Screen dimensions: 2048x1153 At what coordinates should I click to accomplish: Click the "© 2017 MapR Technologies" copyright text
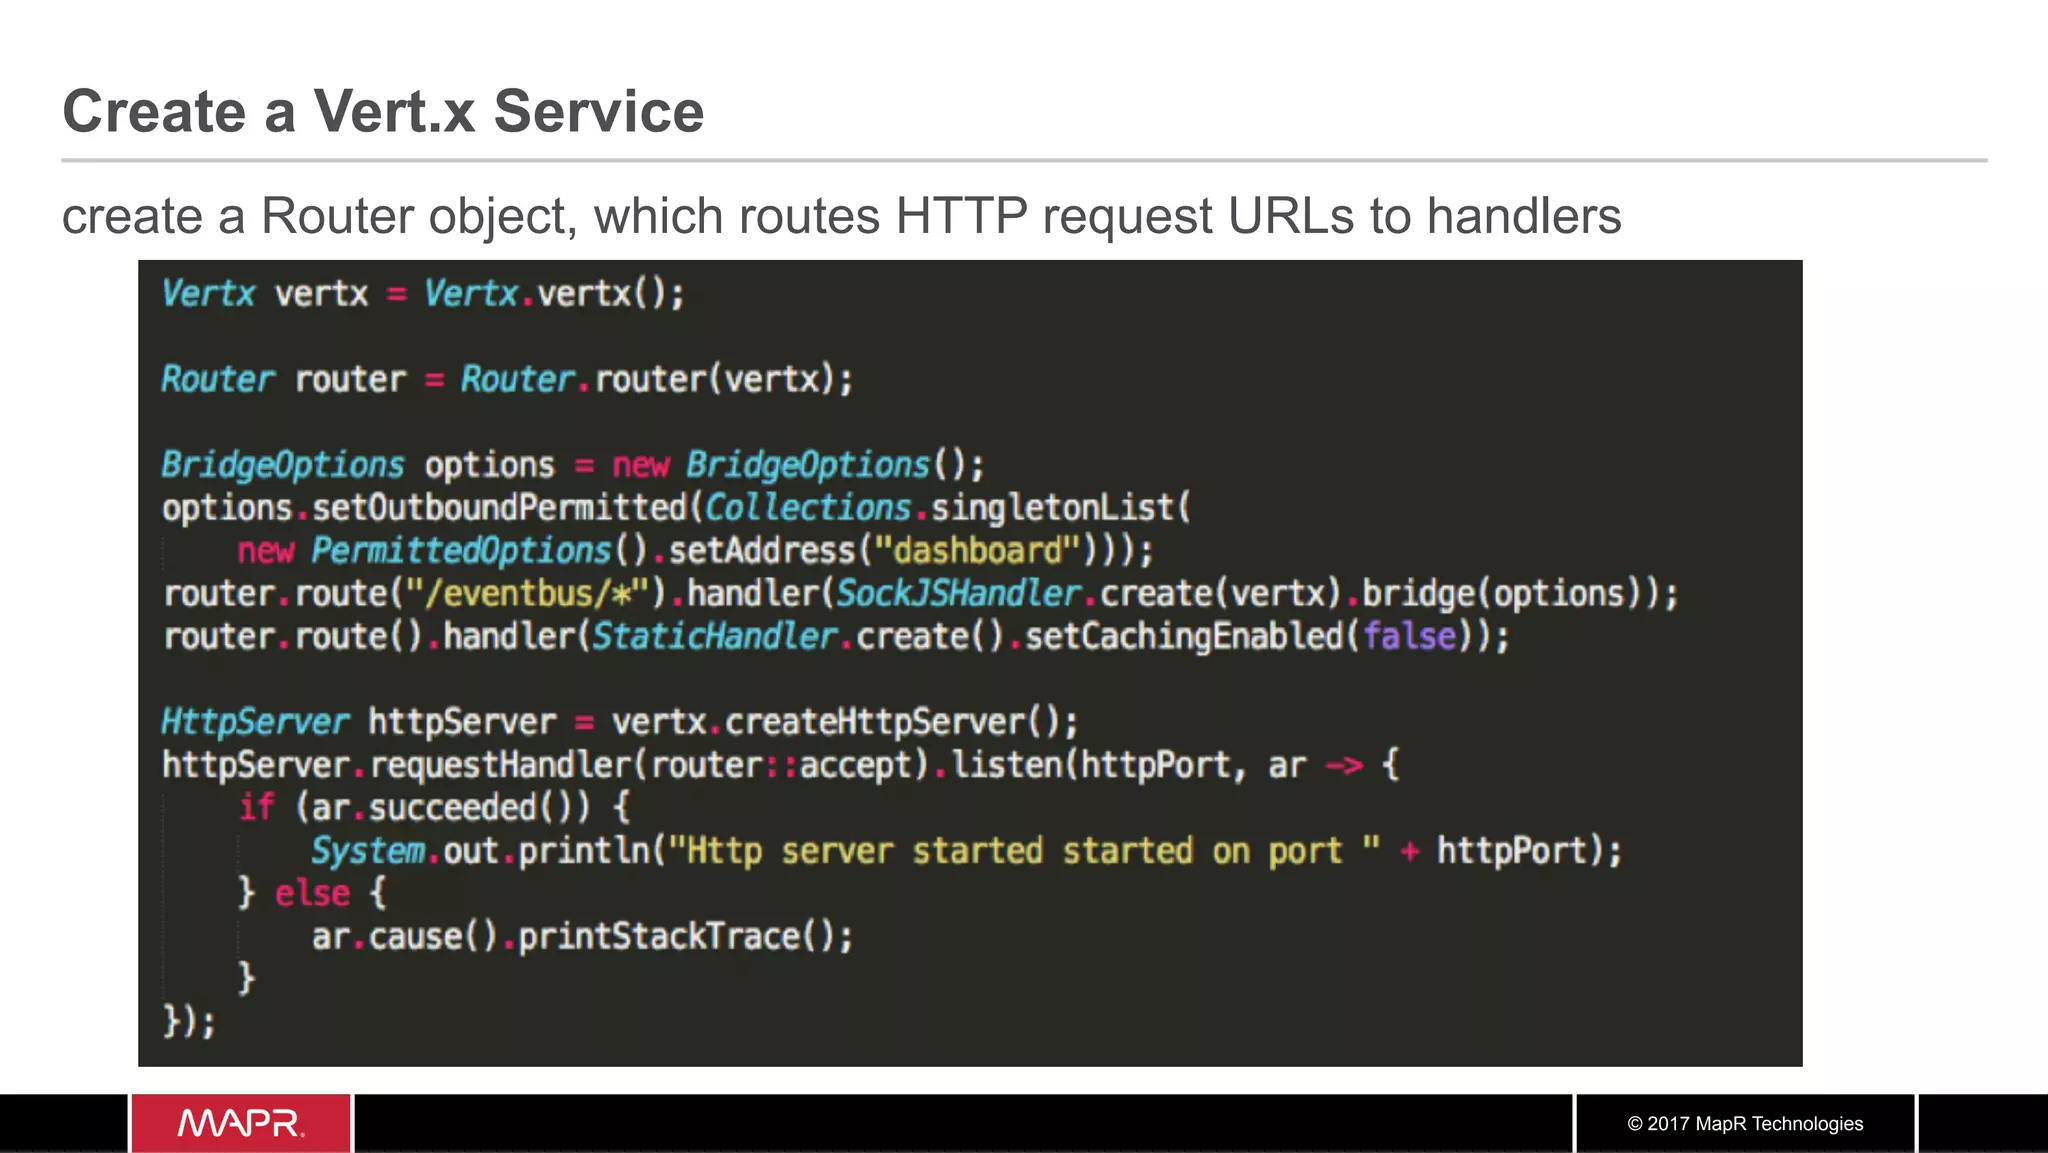(x=1745, y=1124)
